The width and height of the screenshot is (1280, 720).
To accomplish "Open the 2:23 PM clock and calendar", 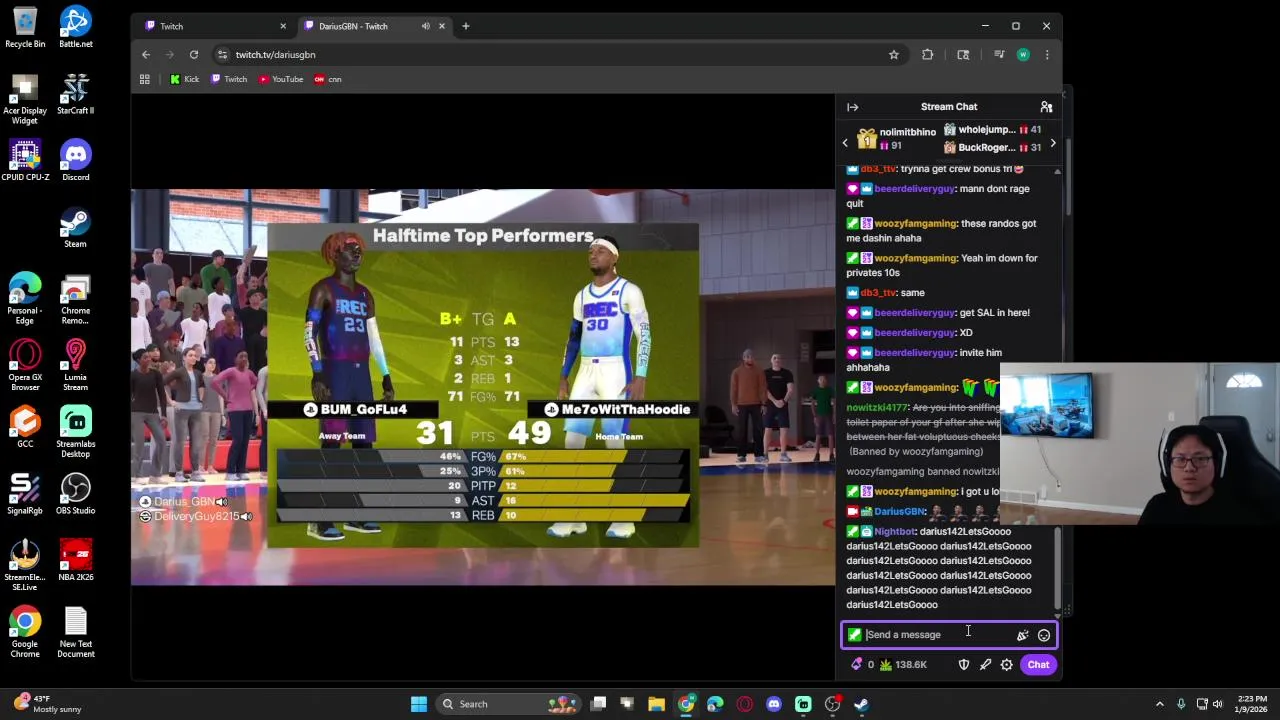I will click(x=1253, y=704).
